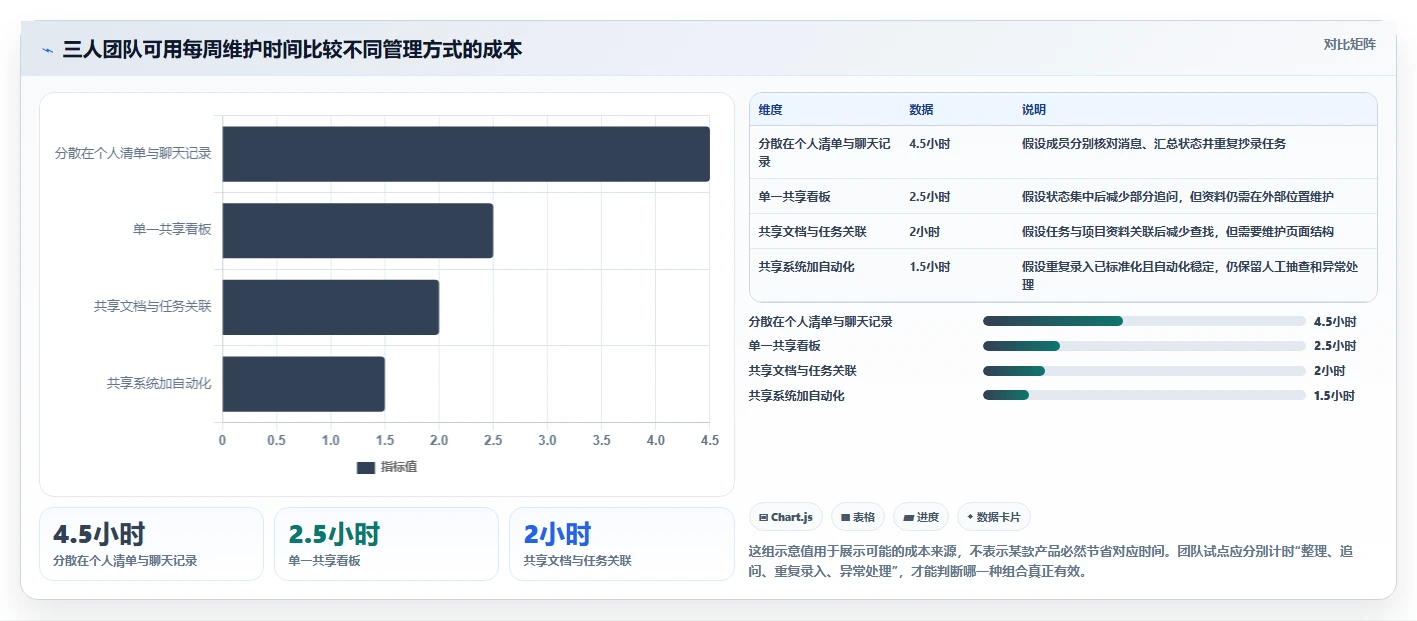The height and width of the screenshot is (621, 1417).
Task: Click the progress bar for 分散在个人清单与聊天记录
Action: click(x=1144, y=321)
